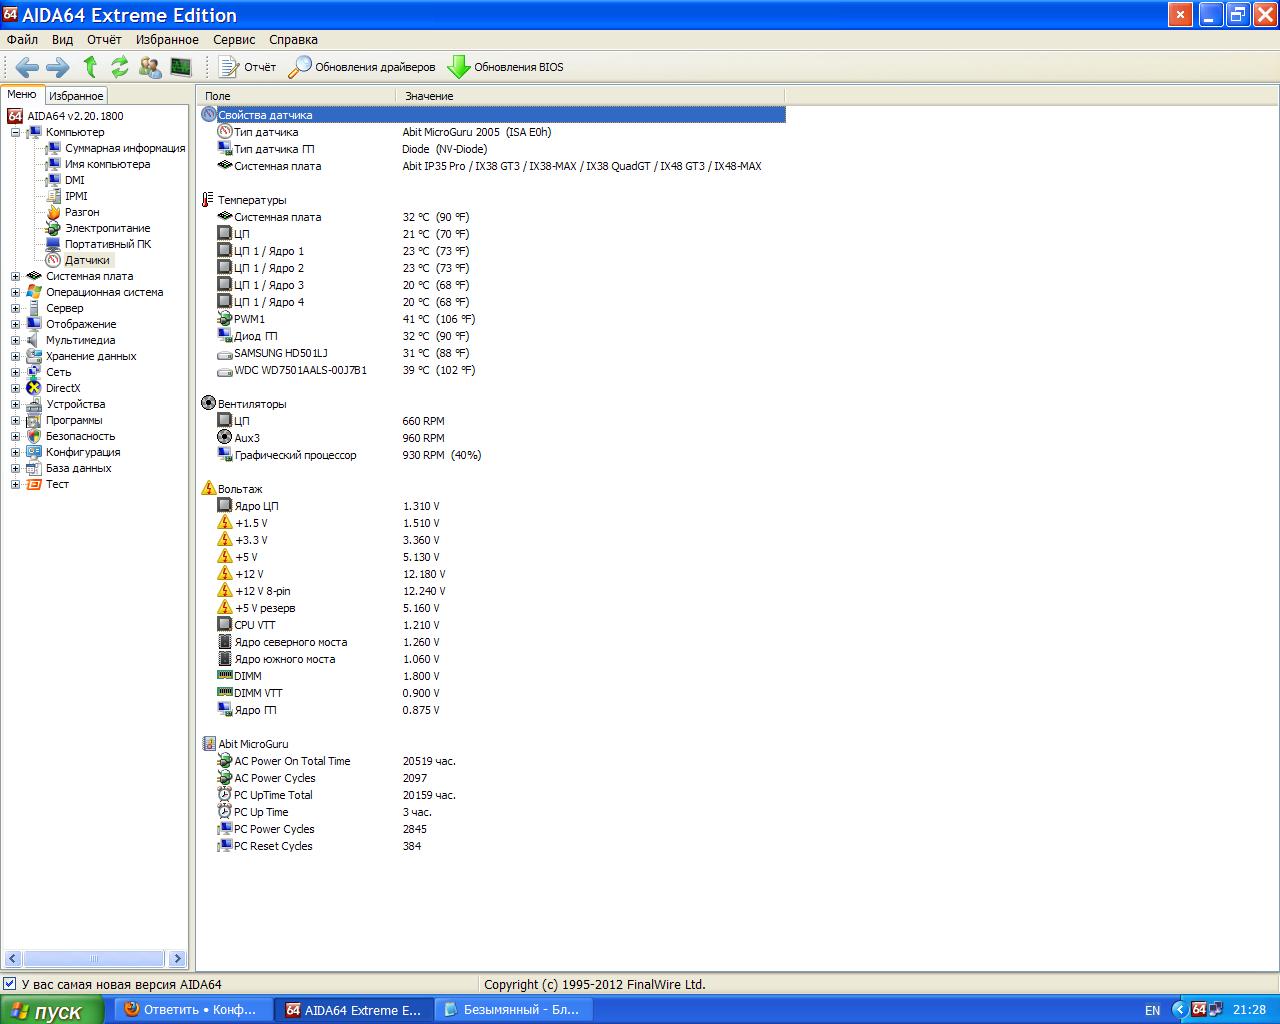The image size is (1280, 1024).
Task: Open the Избранное menu
Action: [167, 40]
